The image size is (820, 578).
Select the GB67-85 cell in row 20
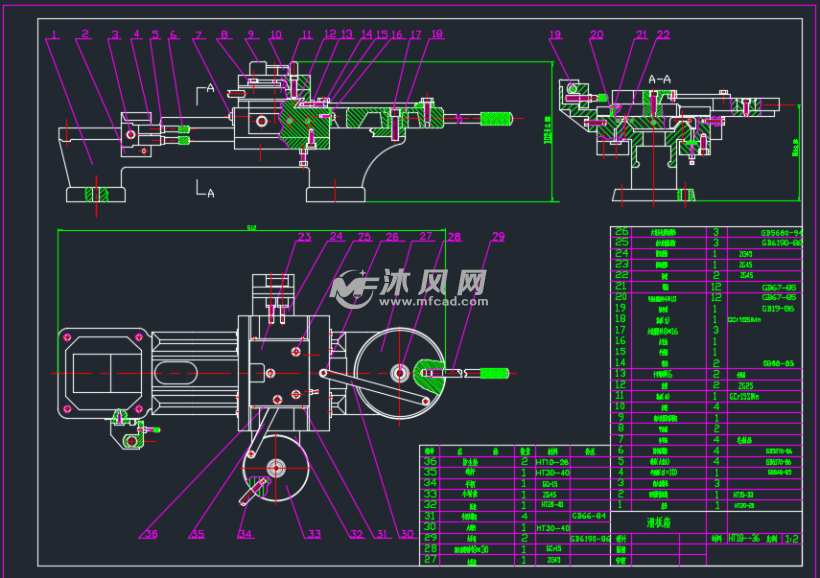pos(779,297)
